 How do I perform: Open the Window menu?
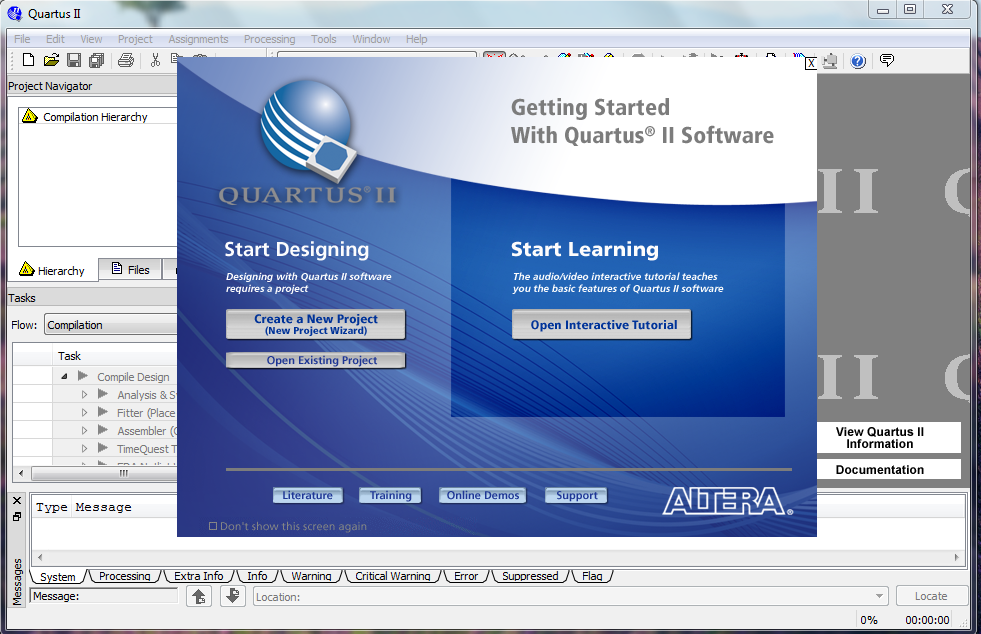coord(371,39)
